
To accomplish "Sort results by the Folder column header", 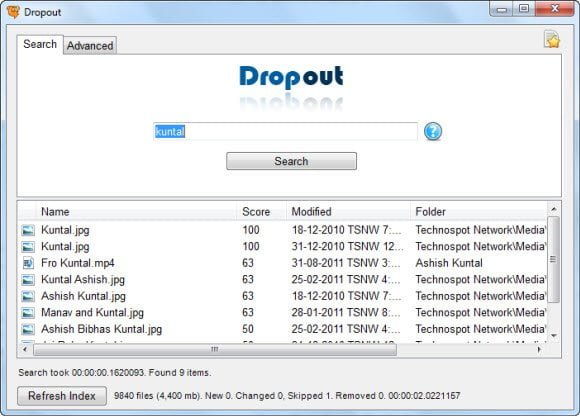I will coord(478,212).
